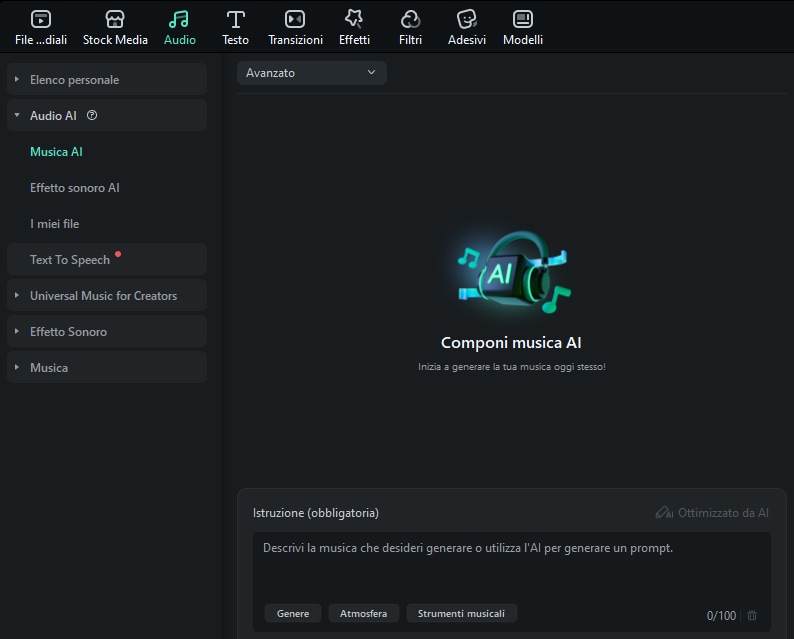794x639 pixels.
Task: Open the Adesivi stickers icon
Action: tap(466, 20)
